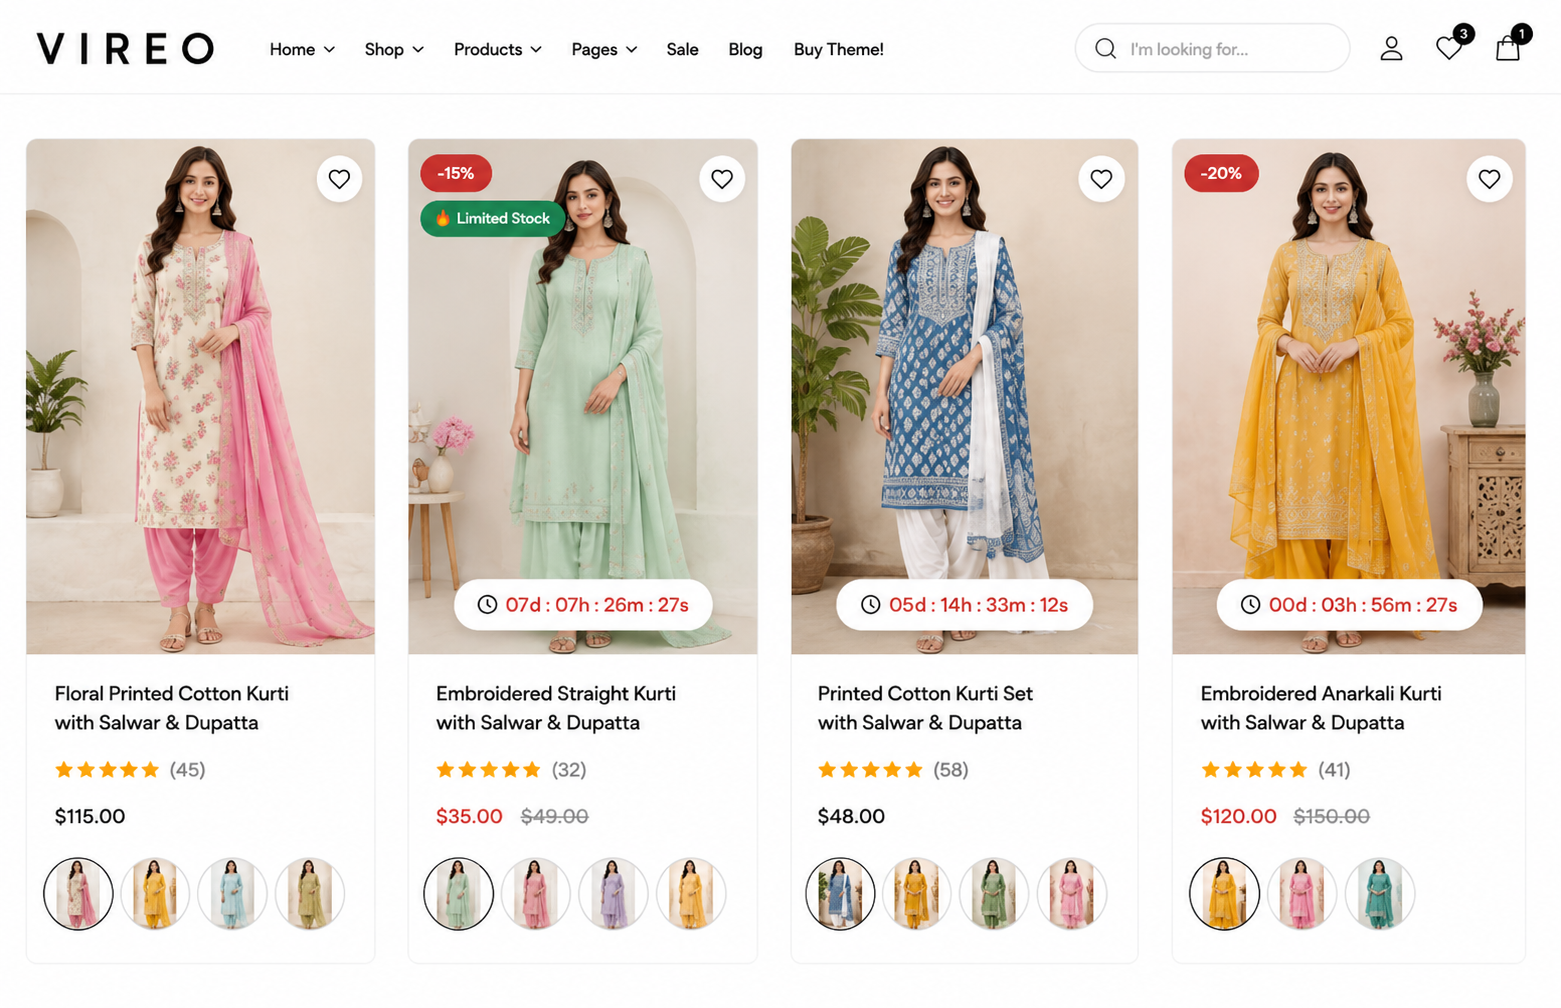Open the user account icon

[x=1391, y=48]
